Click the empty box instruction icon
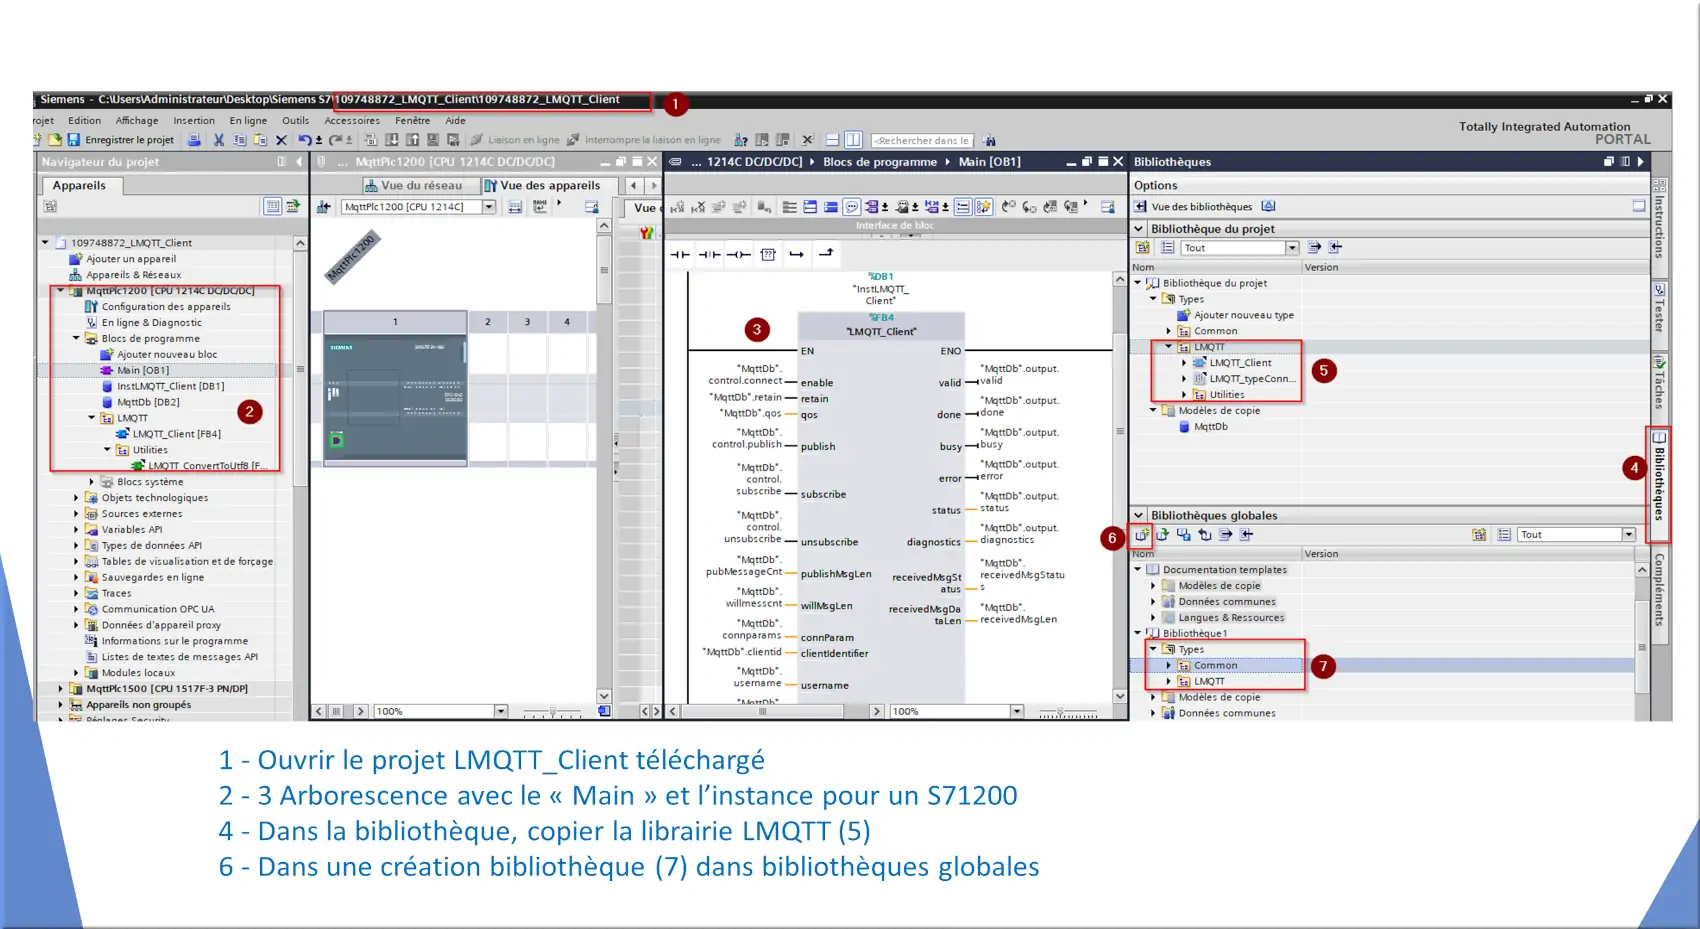Viewport: 1700px width, 929px height. tap(768, 254)
